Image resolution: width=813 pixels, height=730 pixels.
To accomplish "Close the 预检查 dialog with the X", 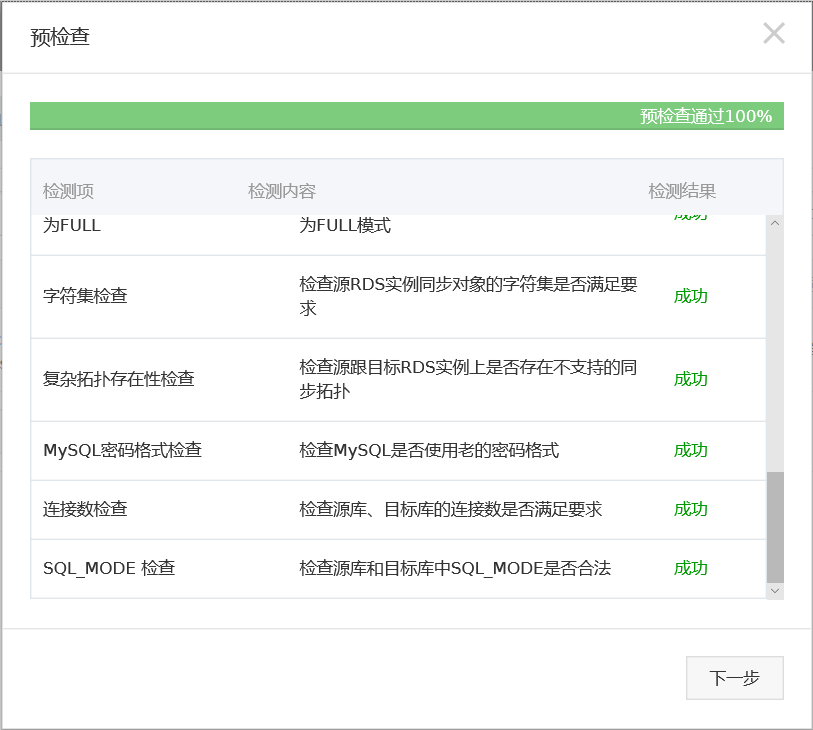I will coord(773,34).
